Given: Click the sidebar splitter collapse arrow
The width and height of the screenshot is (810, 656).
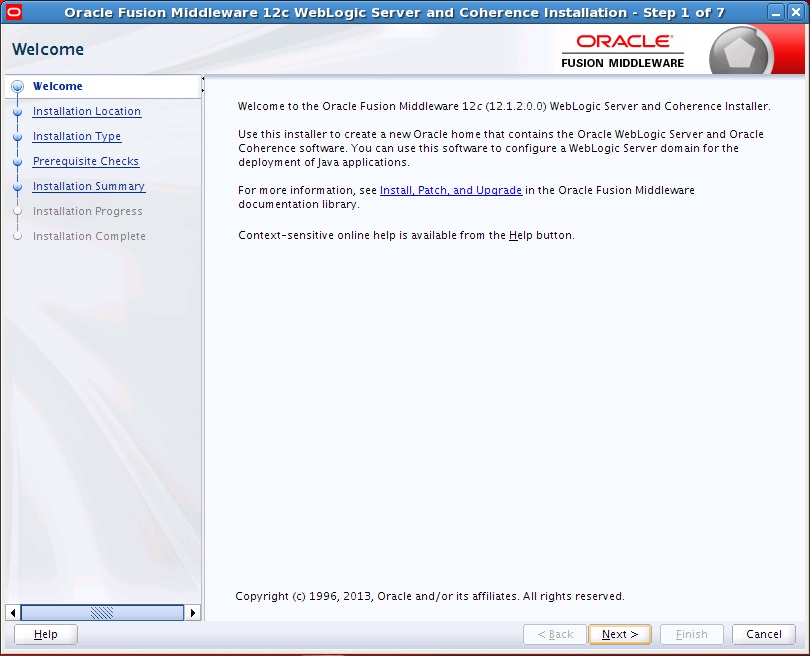Looking at the screenshot, I should point(202,79).
